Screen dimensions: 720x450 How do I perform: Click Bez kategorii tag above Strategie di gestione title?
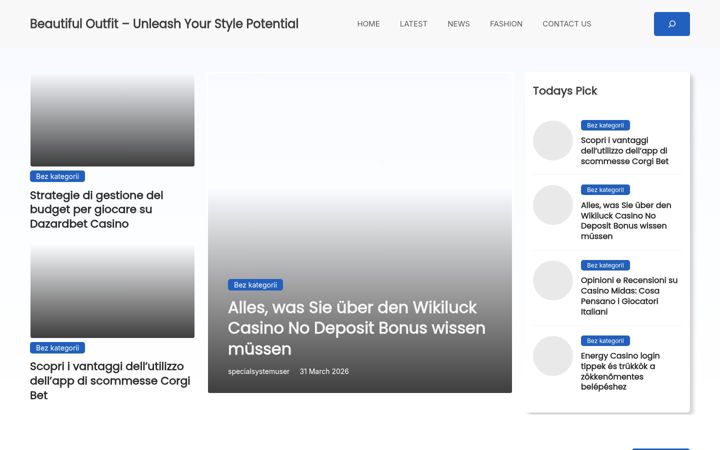(57, 176)
